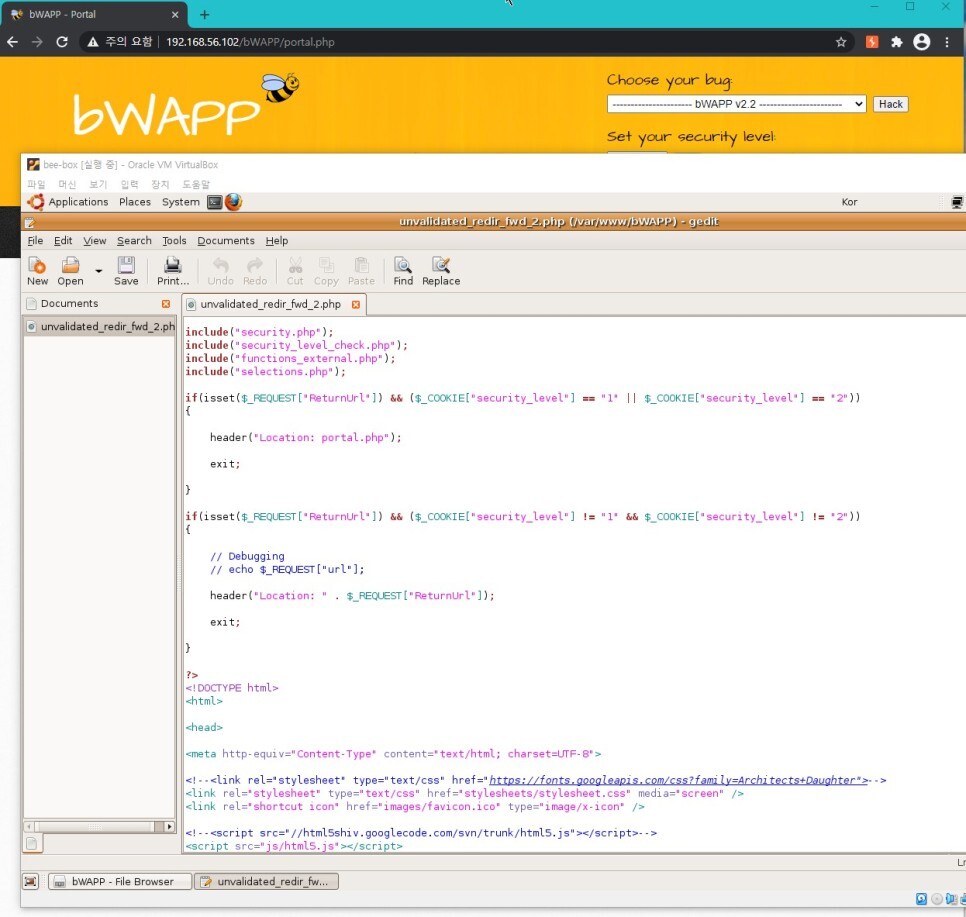Image resolution: width=966 pixels, height=917 pixels.
Task: Reload the bWAPP portal page
Action: coord(62,42)
